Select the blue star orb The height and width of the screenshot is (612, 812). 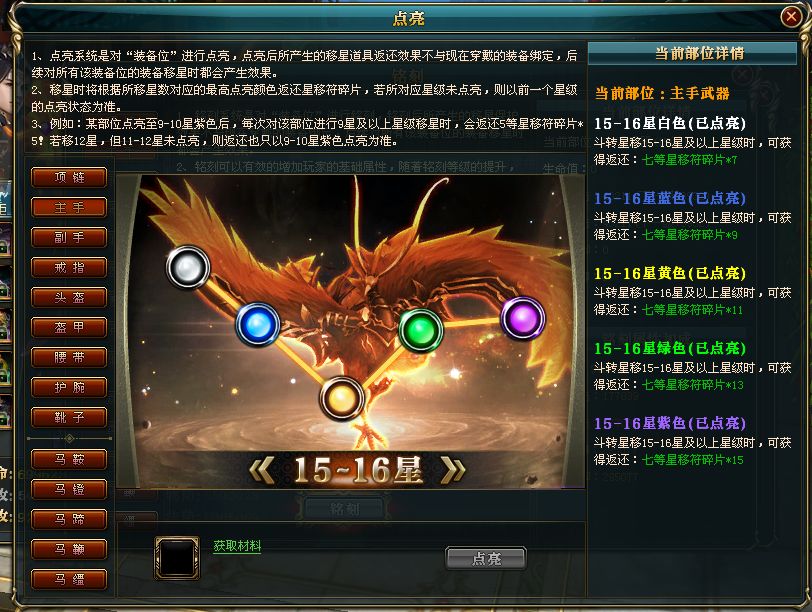(x=258, y=325)
